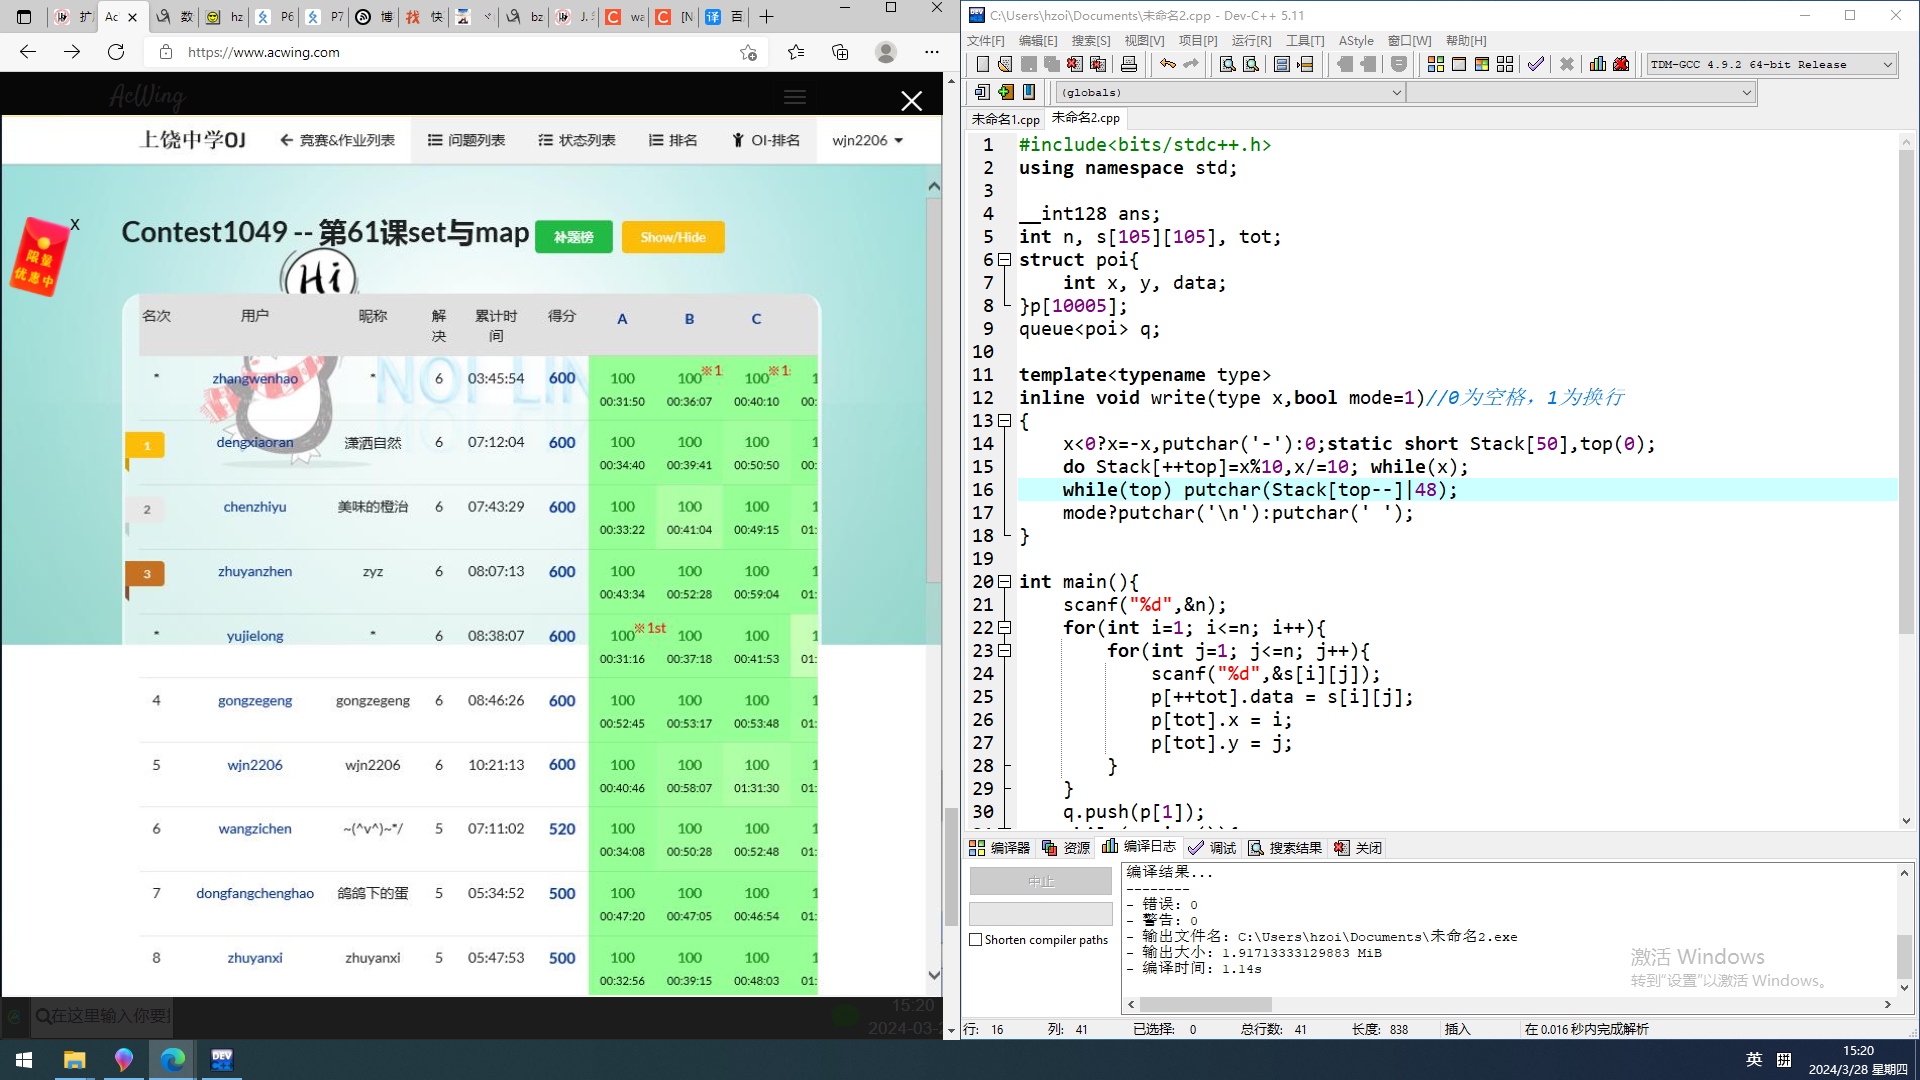Click the Undo arrow icon
This screenshot has height=1080, width=1920.
pyautogui.click(x=1167, y=64)
